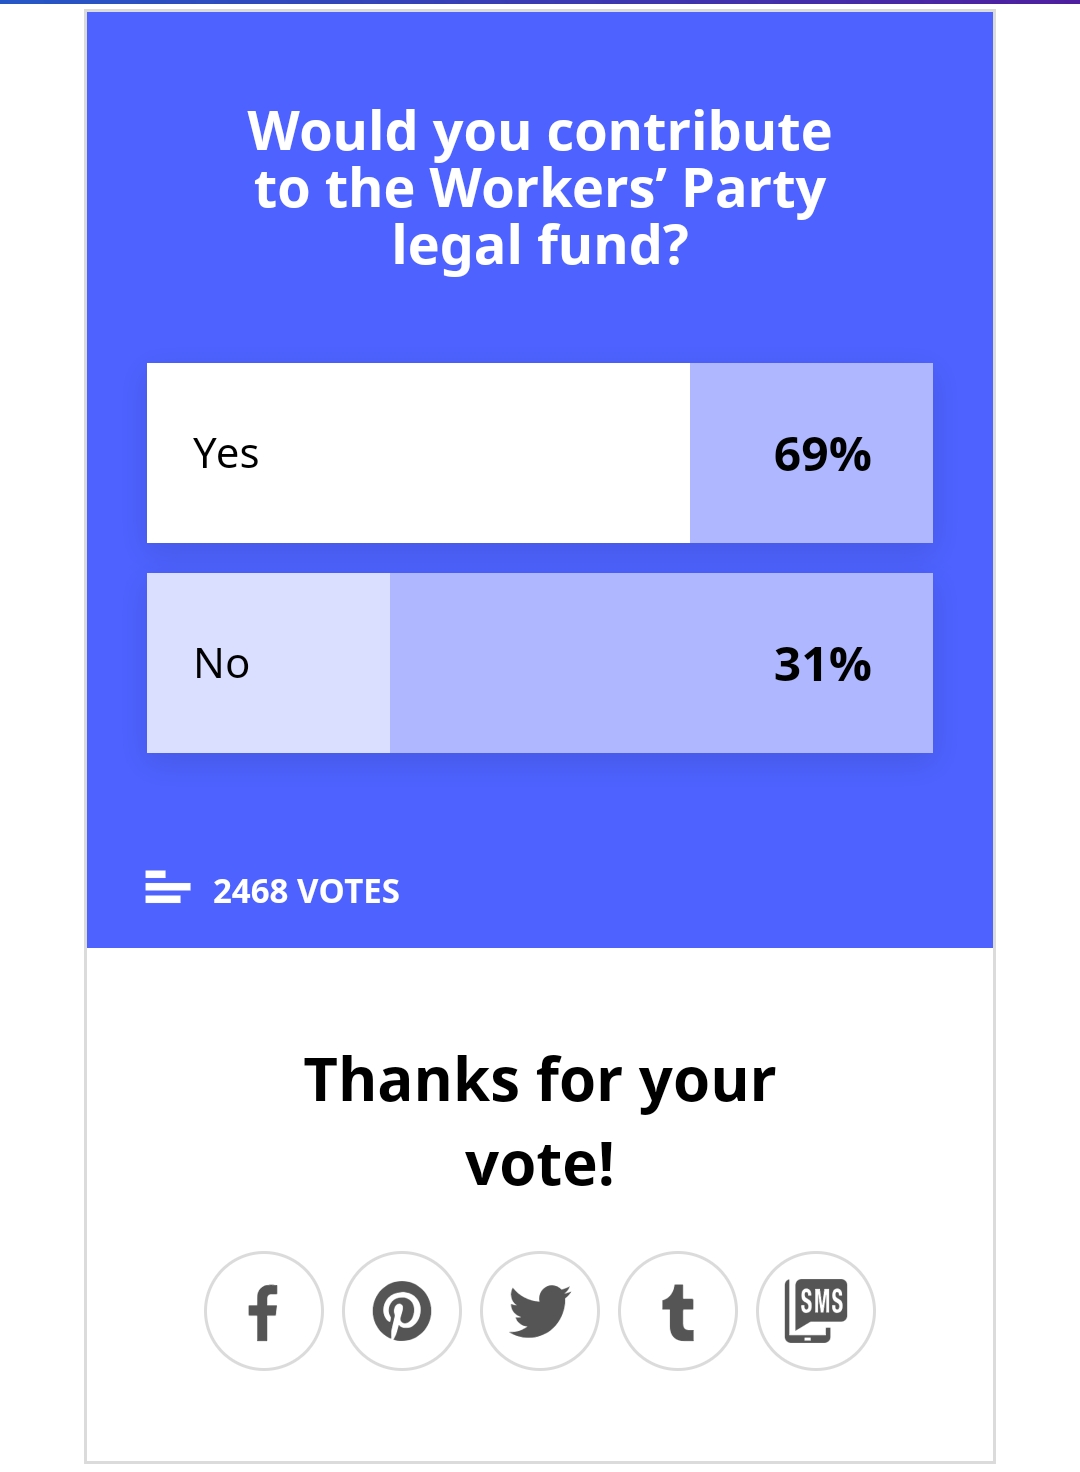Click the word Thanks in the confirmation

pos(412,1080)
